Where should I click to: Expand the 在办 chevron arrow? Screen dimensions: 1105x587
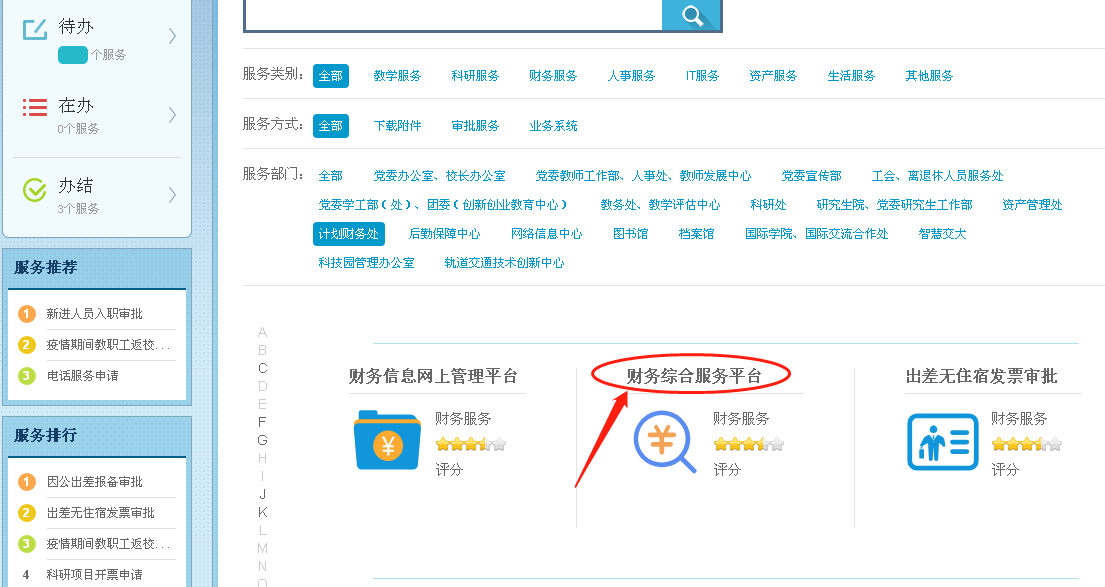coord(172,115)
